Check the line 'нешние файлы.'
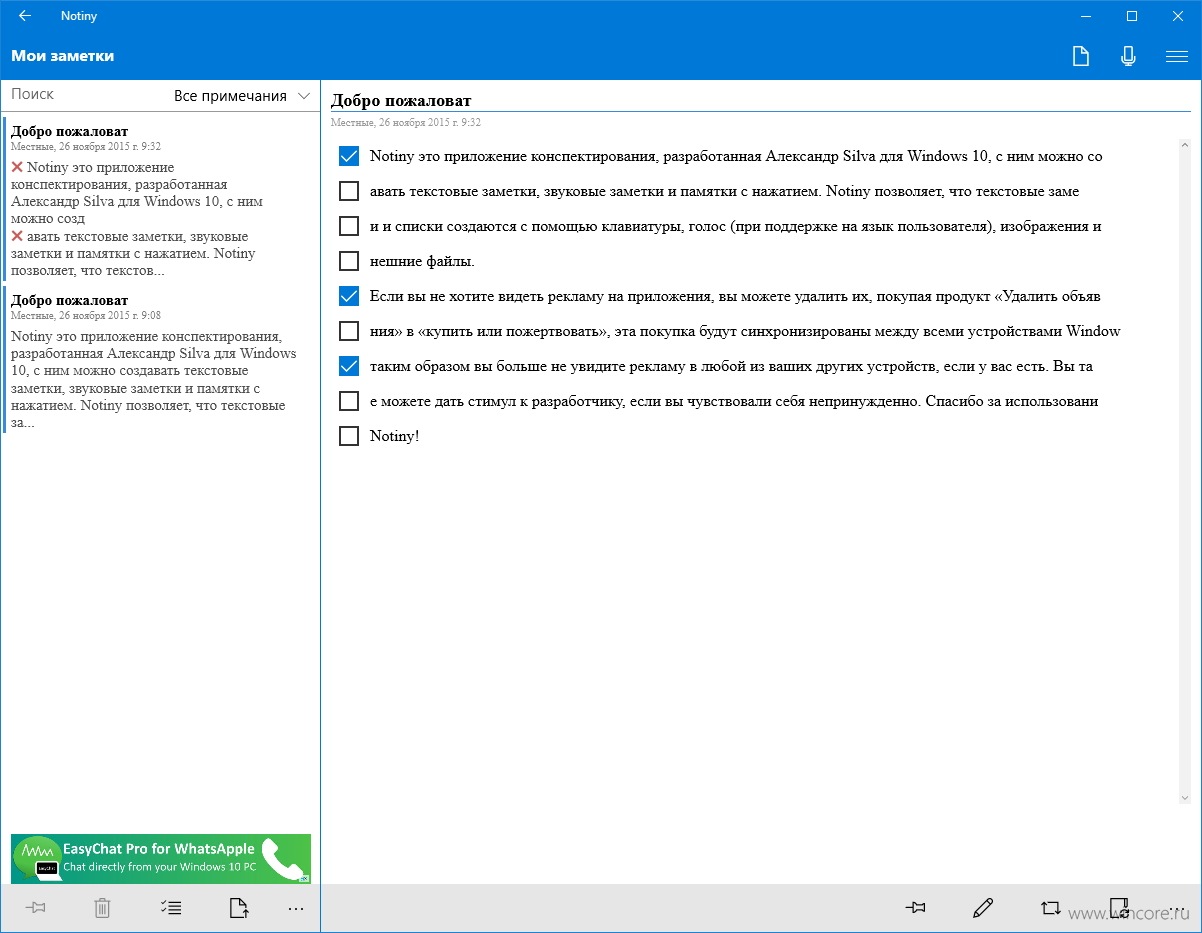Image resolution: width=1202 pixels, height=933 pixels. pyautogui.click(x=349, y=261)
